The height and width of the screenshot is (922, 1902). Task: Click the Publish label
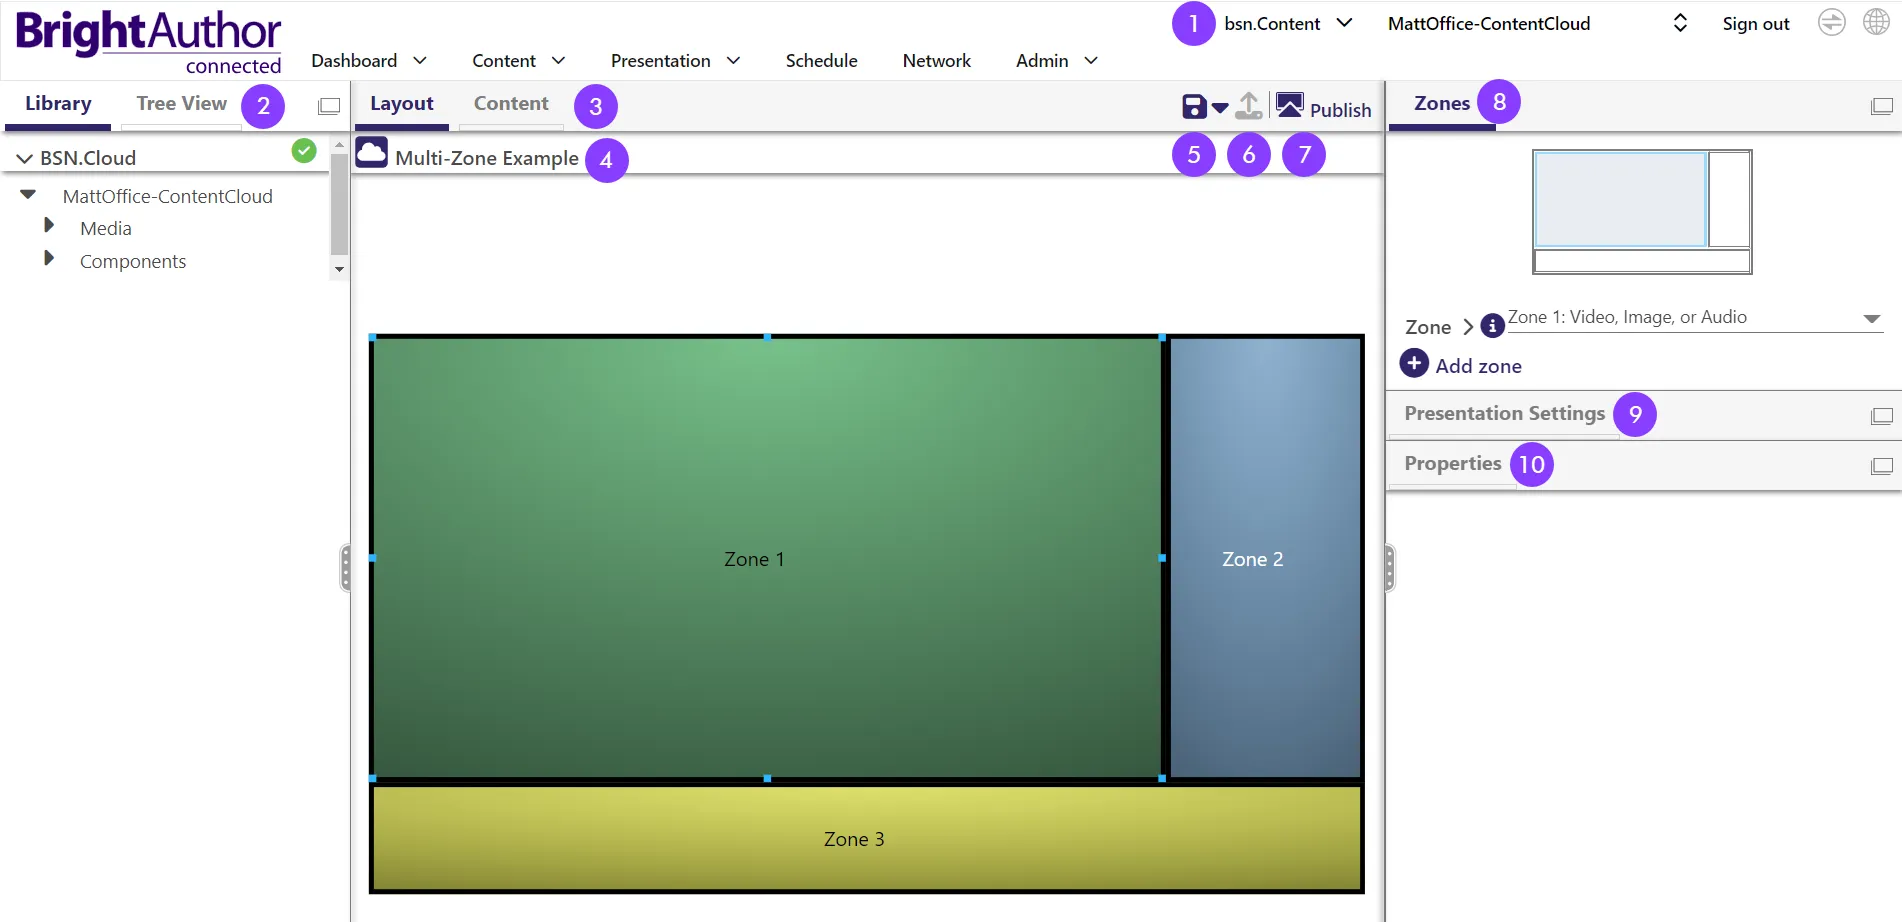1341,110
